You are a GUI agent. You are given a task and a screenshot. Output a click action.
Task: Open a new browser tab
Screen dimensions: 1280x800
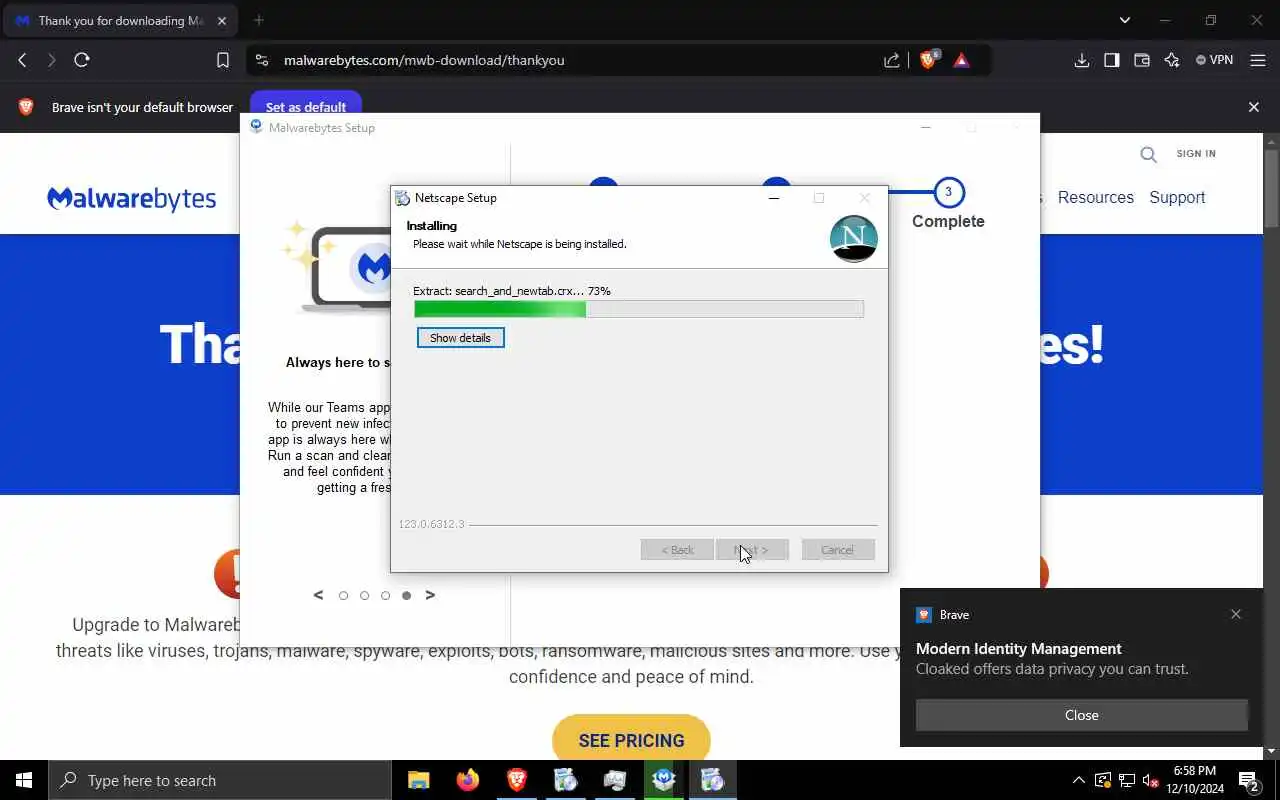click(259, 20)
